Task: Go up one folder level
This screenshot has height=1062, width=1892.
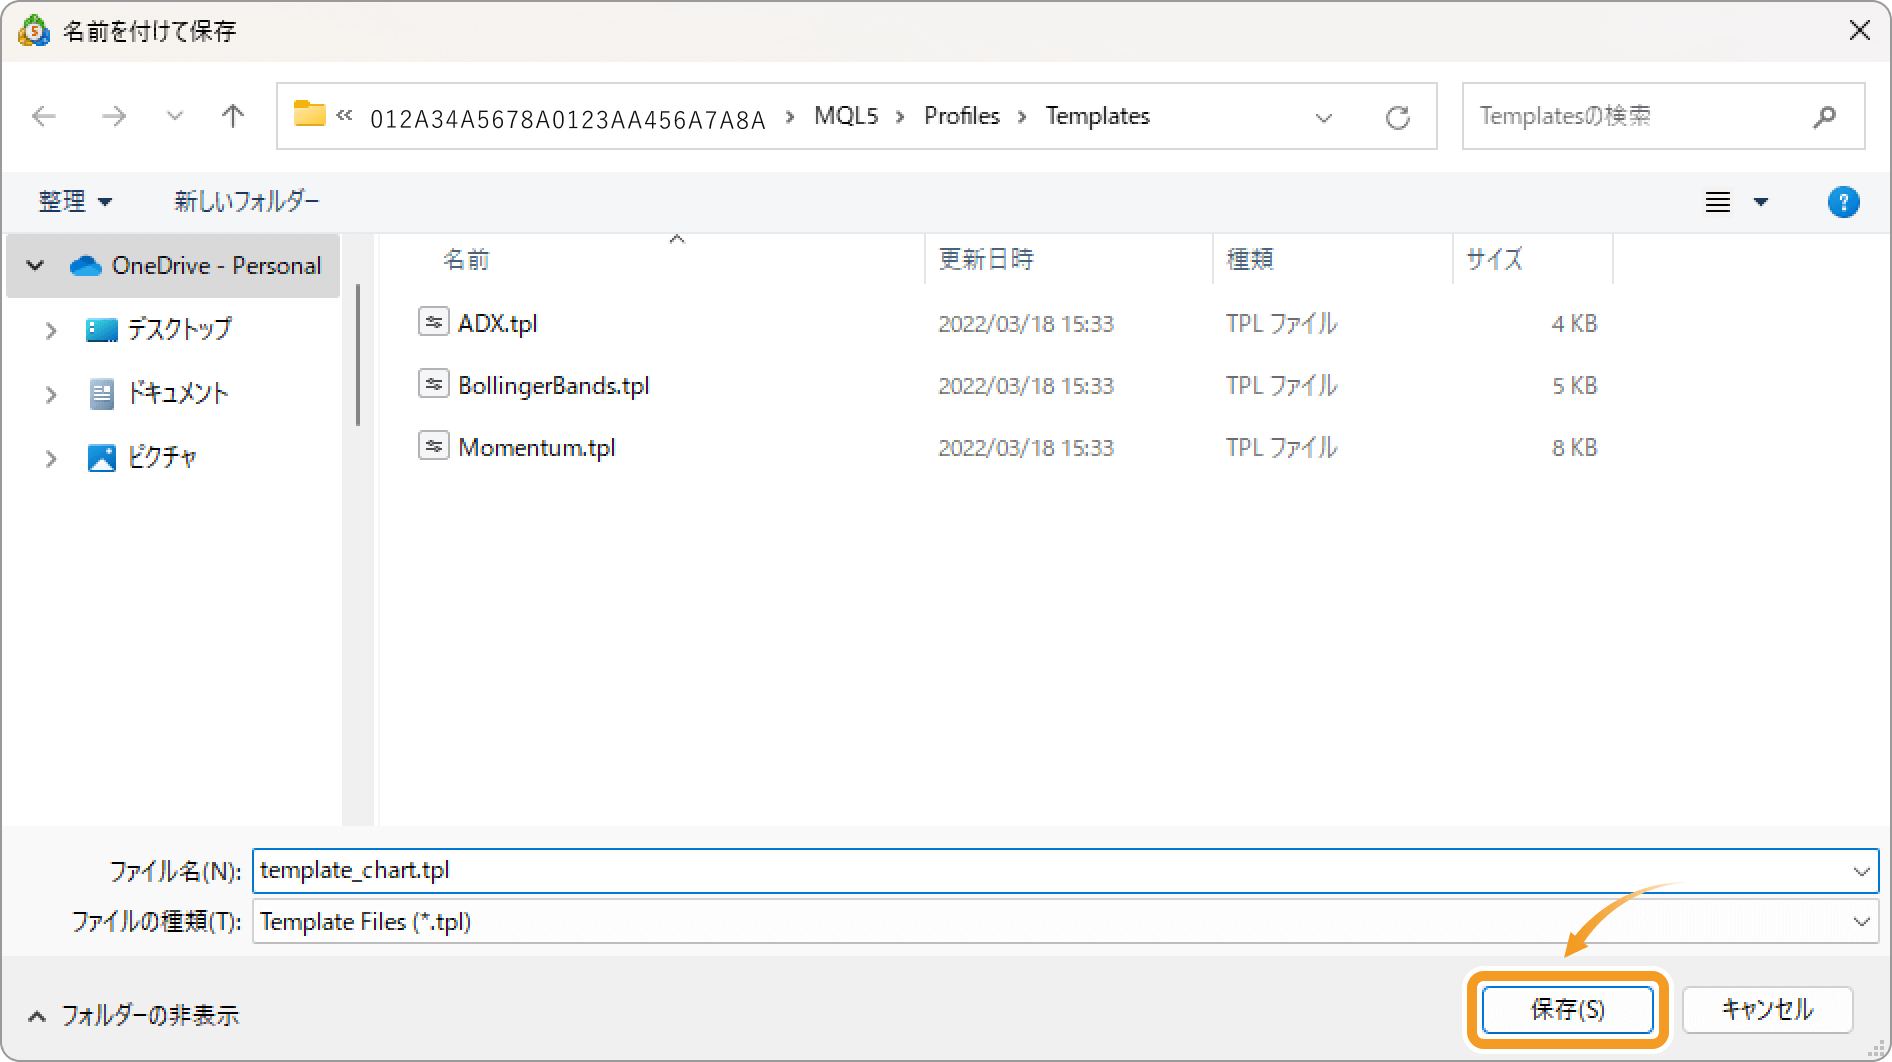Action: coord(233,116)
